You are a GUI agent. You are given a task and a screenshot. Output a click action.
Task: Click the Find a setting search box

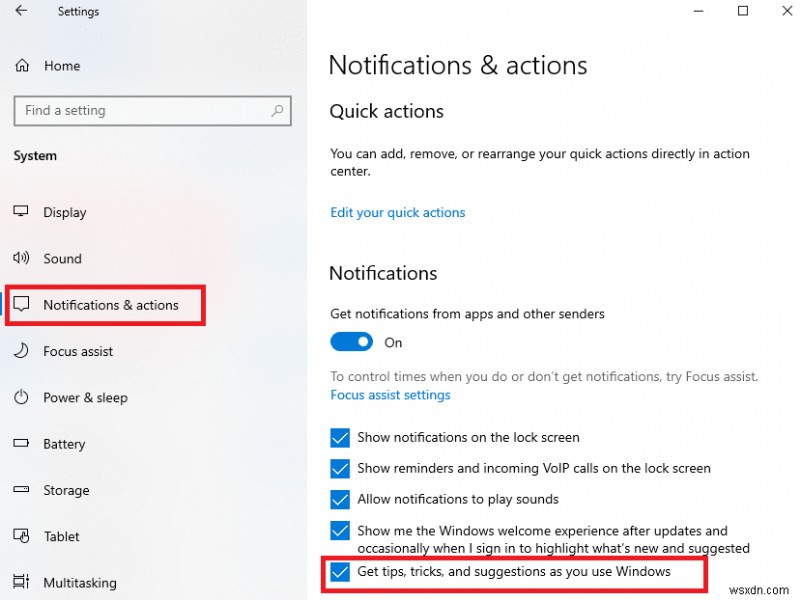(153, 111)
